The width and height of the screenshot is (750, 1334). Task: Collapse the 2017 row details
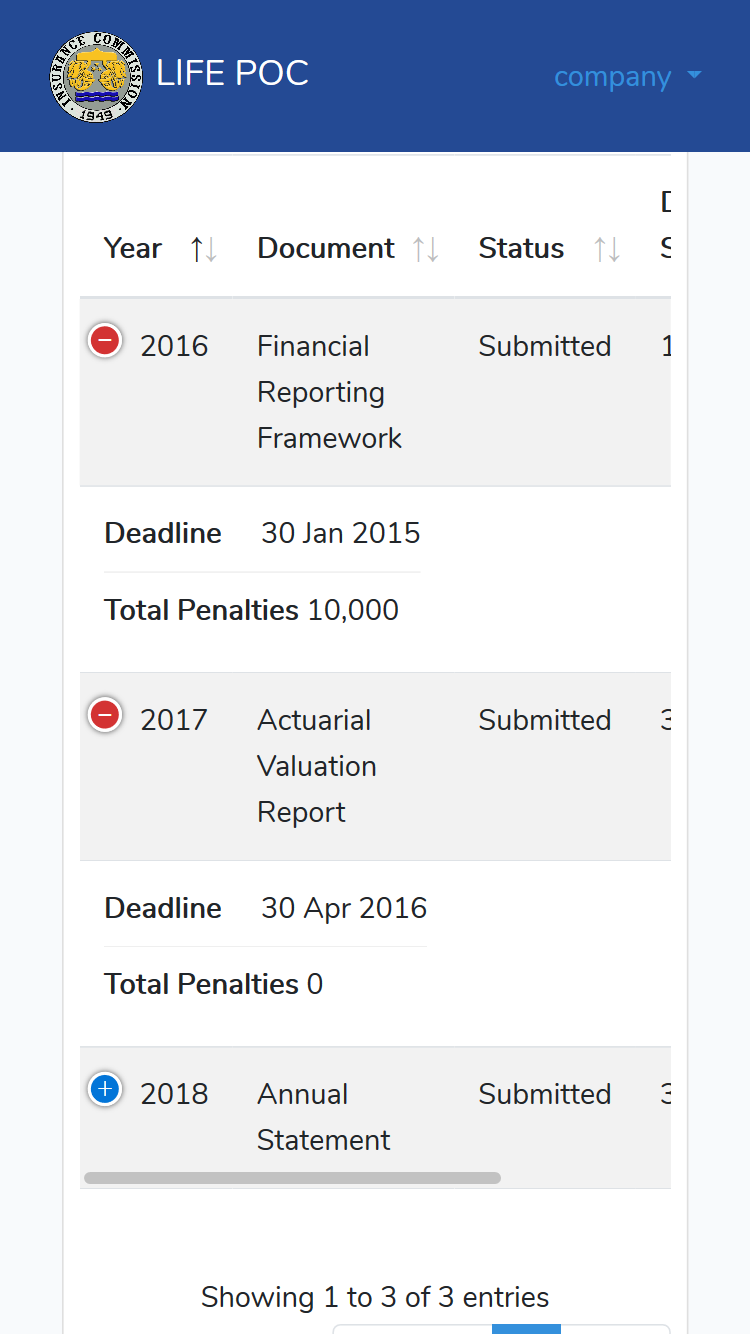pos(105,715)
